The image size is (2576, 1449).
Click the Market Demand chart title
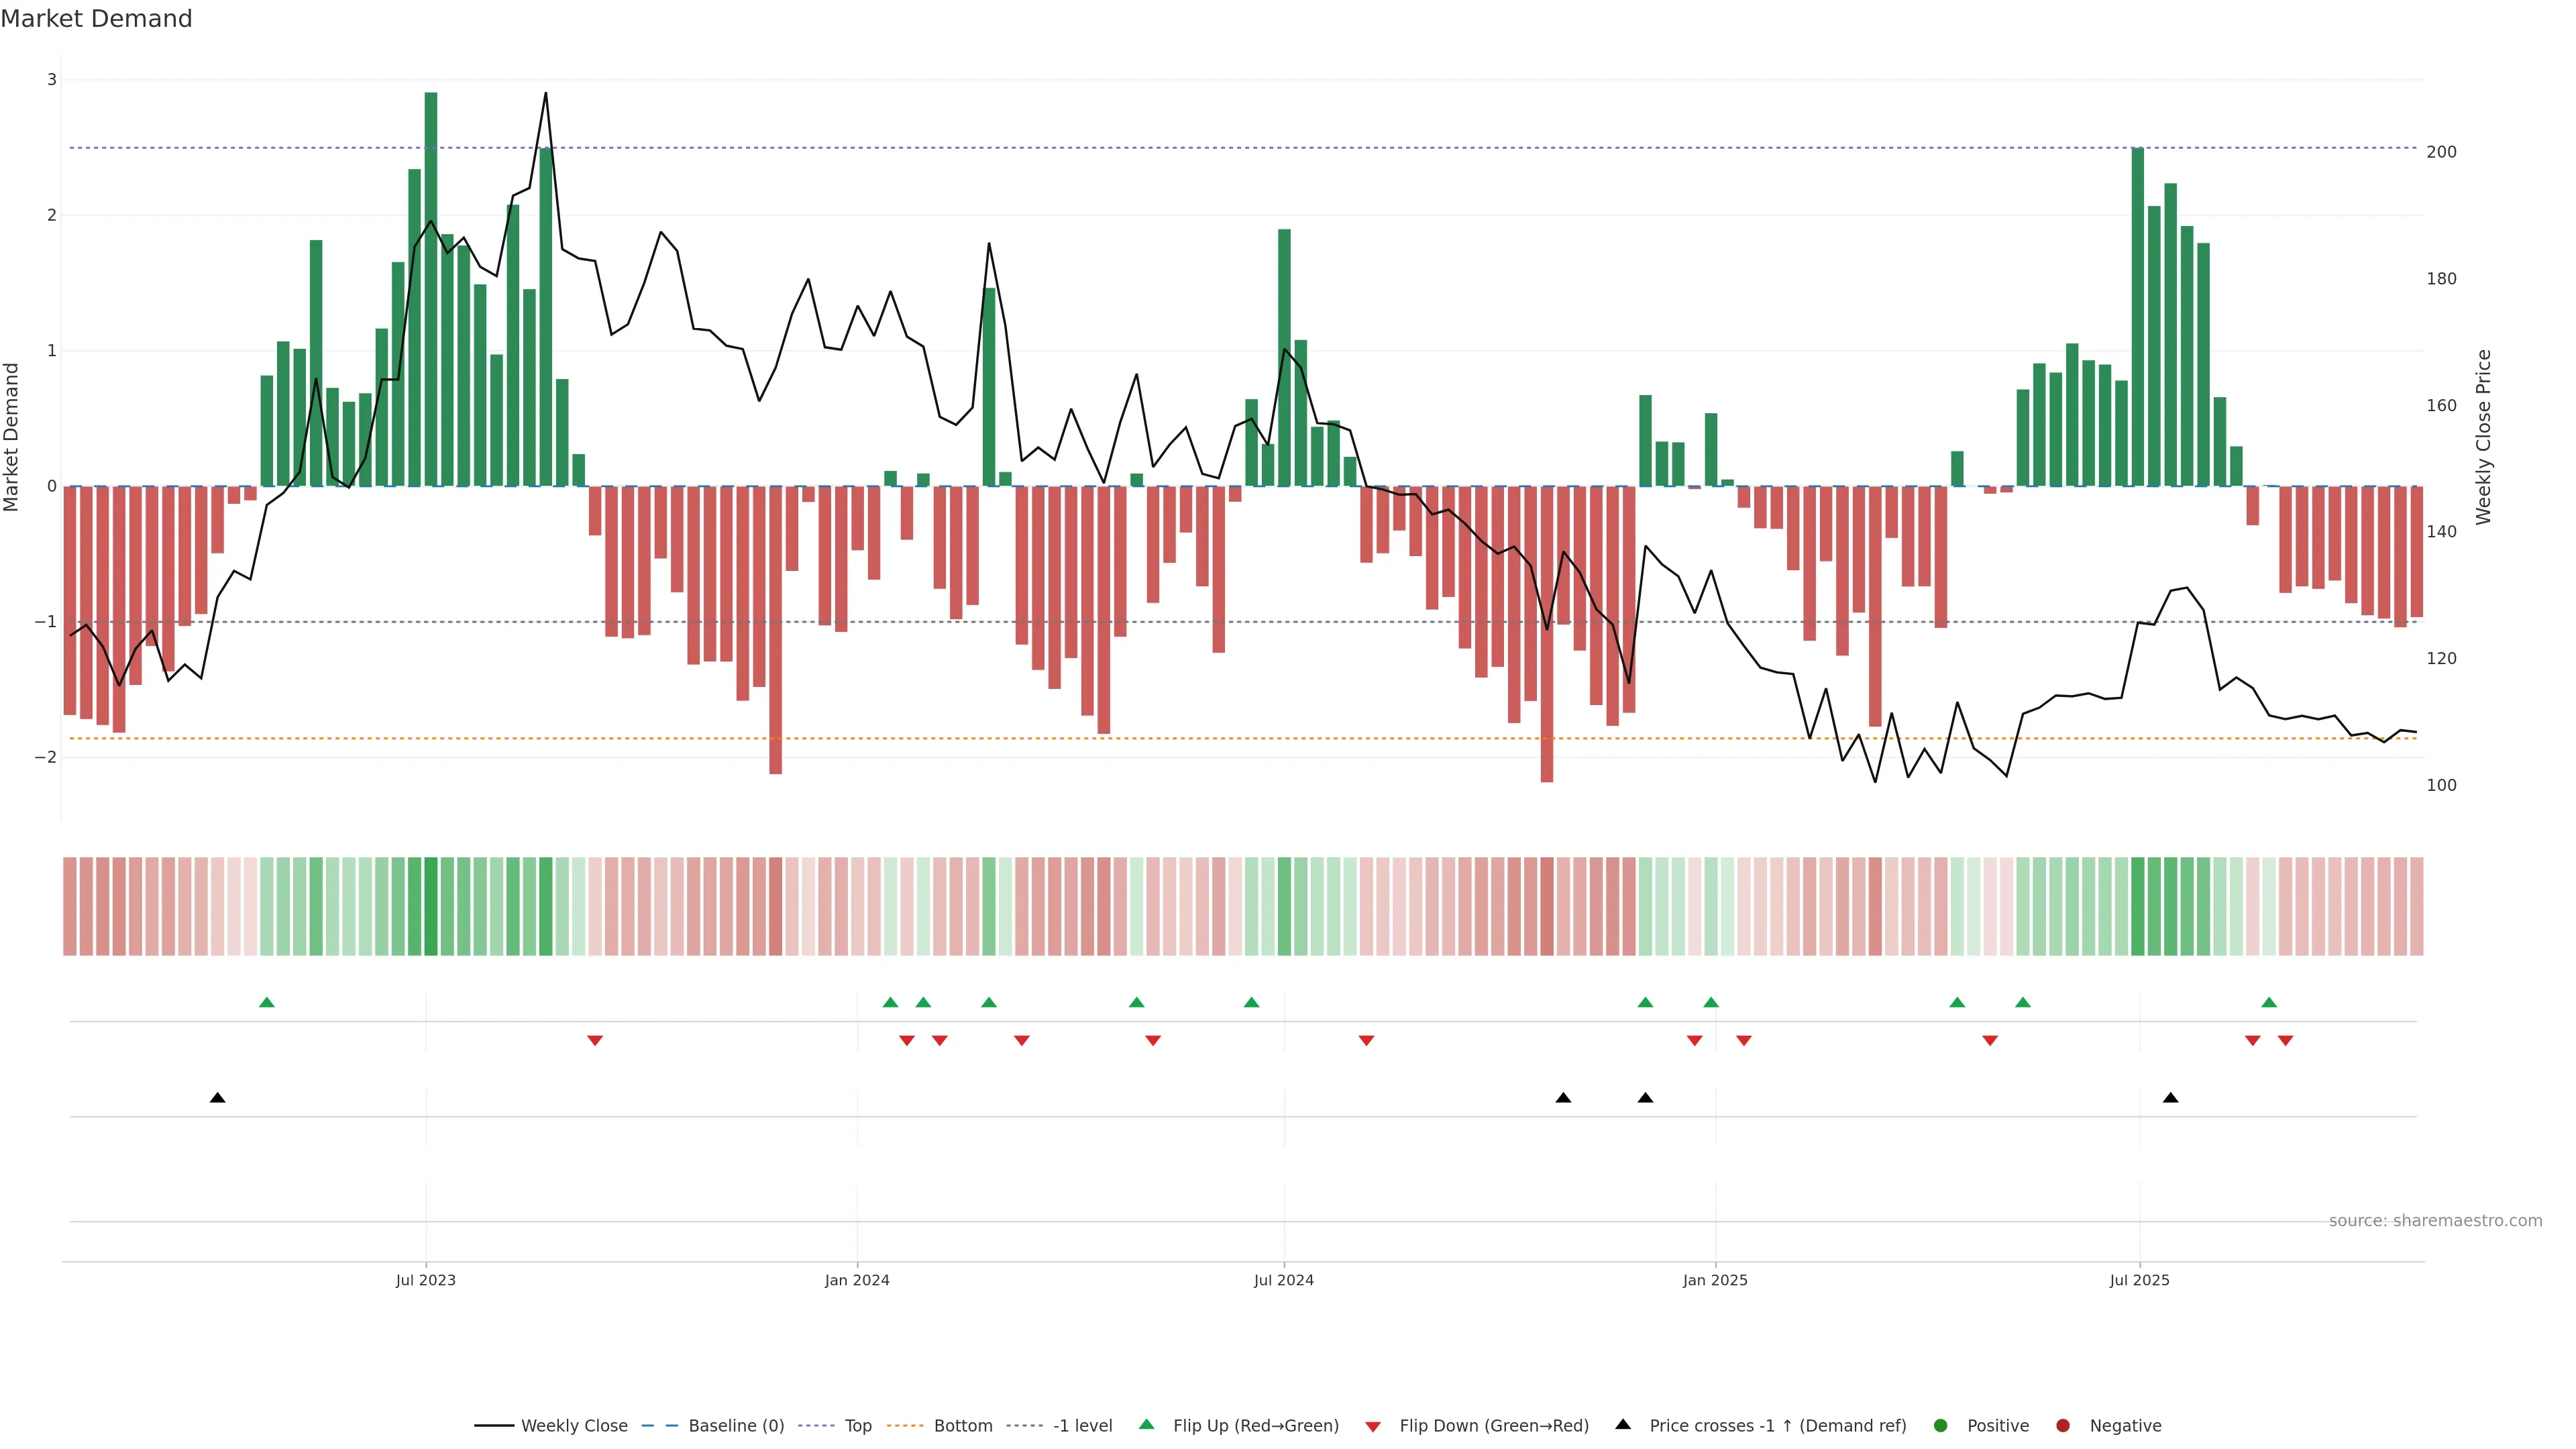pos(96,19)
